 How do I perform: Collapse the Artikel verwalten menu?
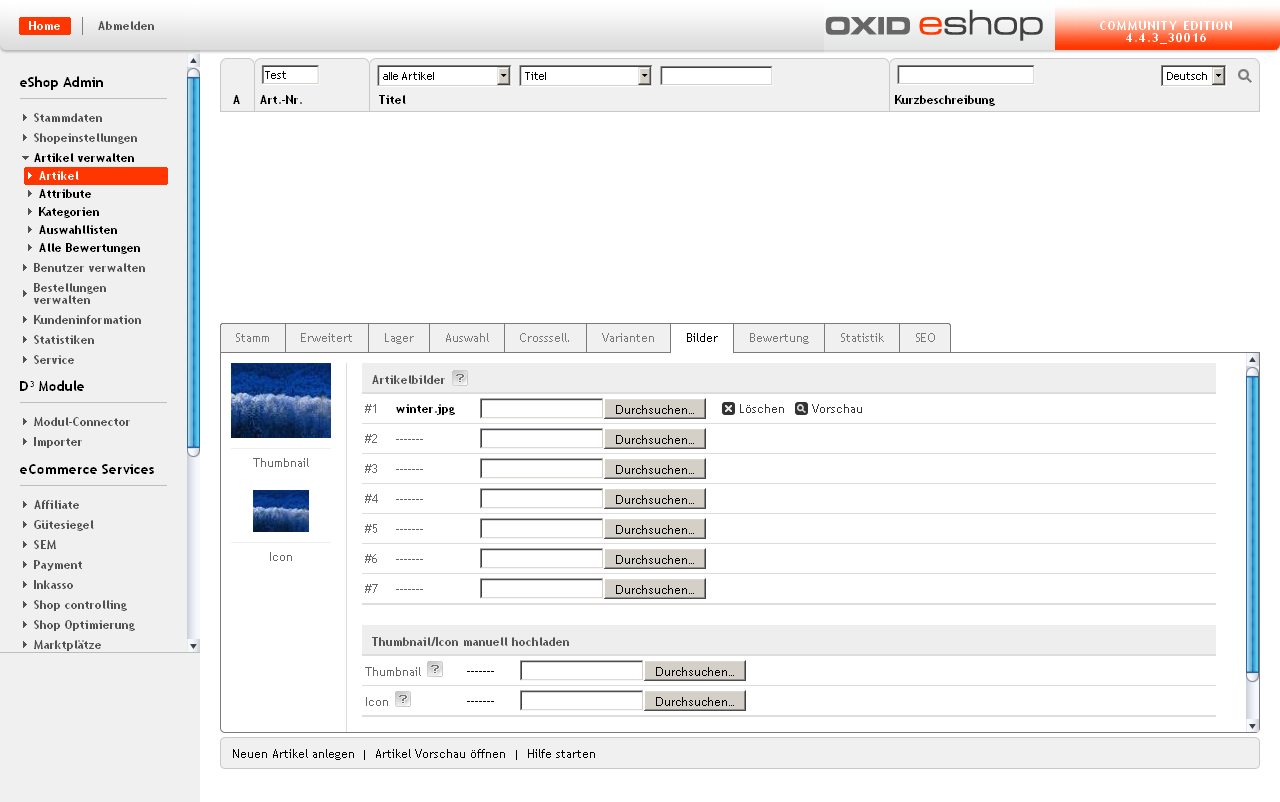point(25,158)
